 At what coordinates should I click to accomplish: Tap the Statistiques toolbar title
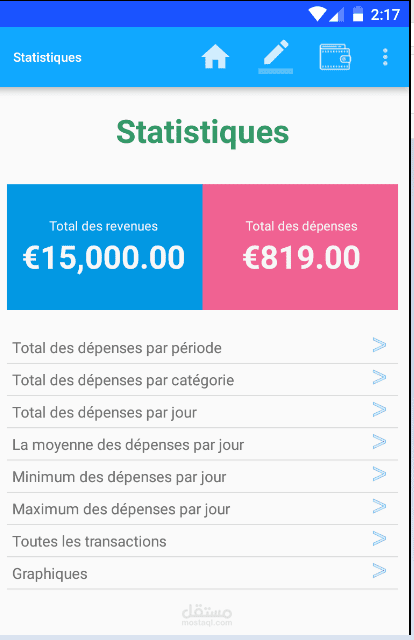[x=47, y=58]
